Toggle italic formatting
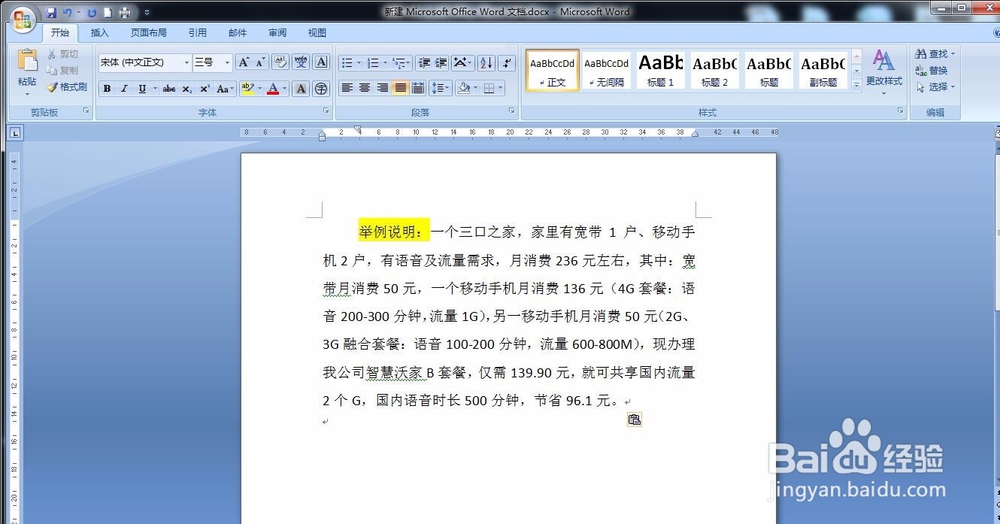Screen dimensions: 1000x524 124,89
